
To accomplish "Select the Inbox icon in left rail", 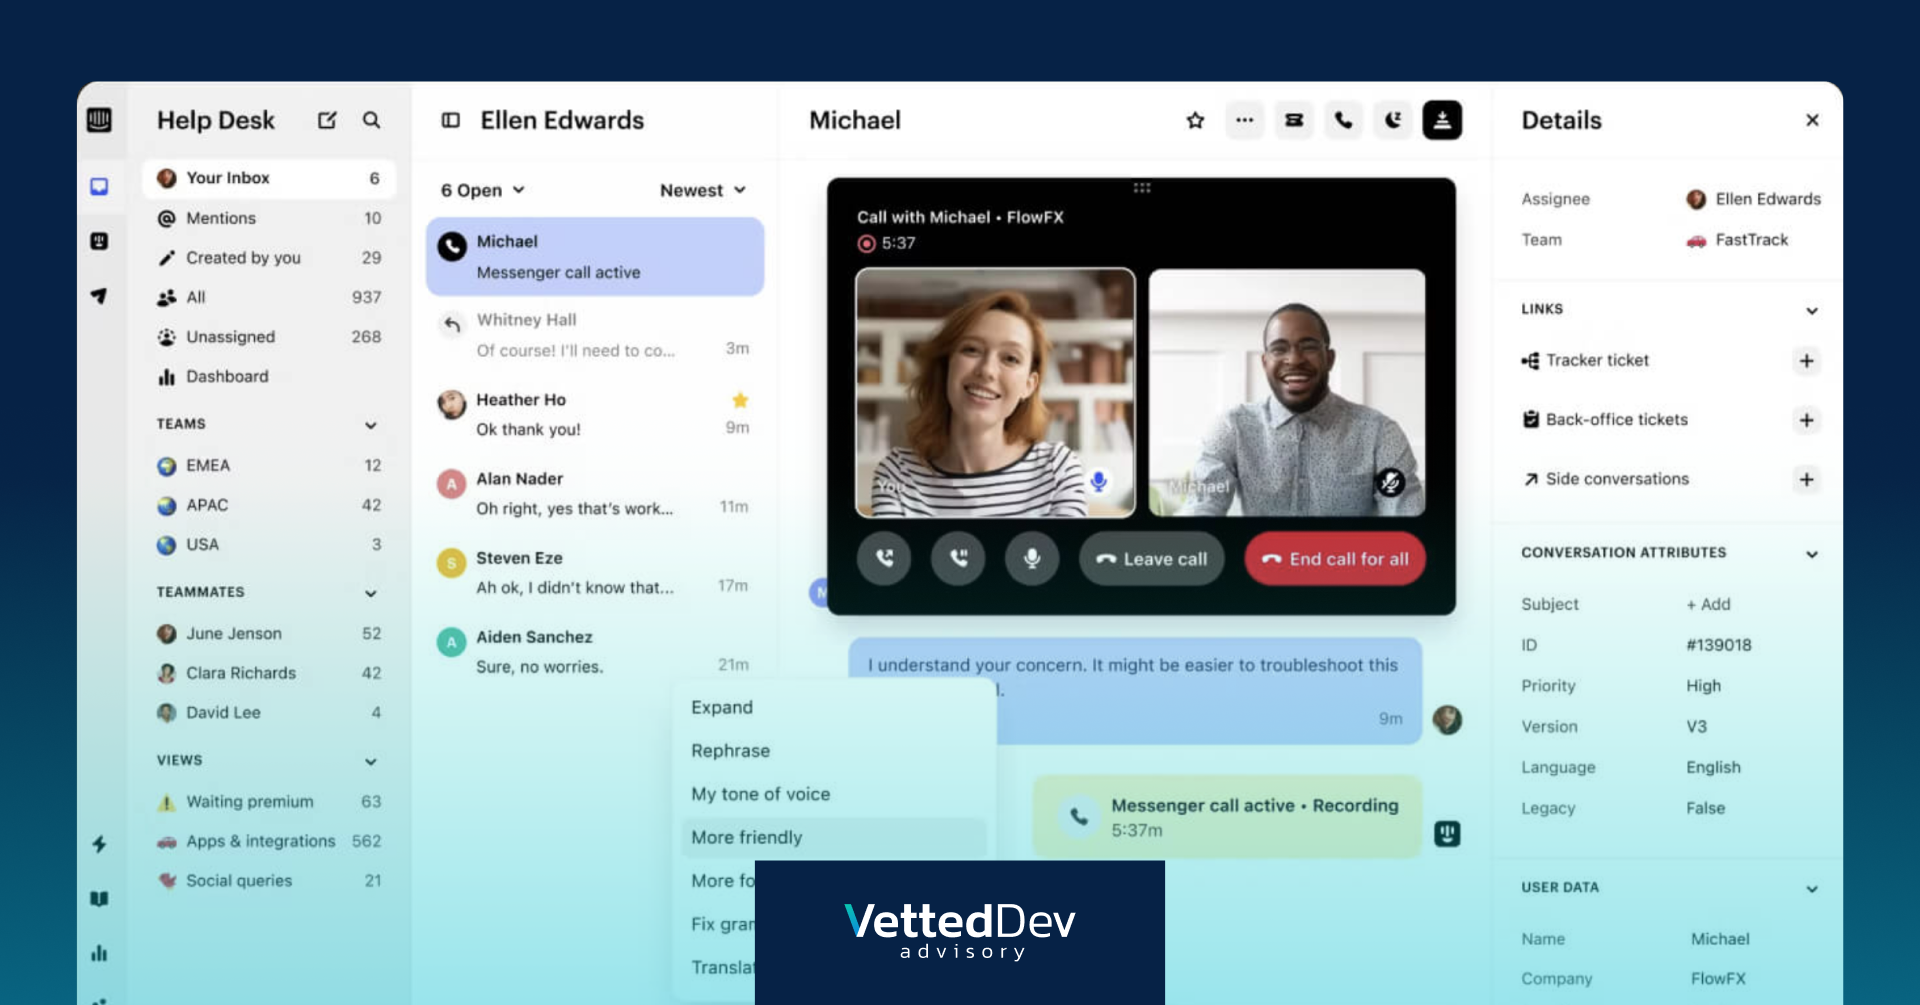I will tap(99, 187).
